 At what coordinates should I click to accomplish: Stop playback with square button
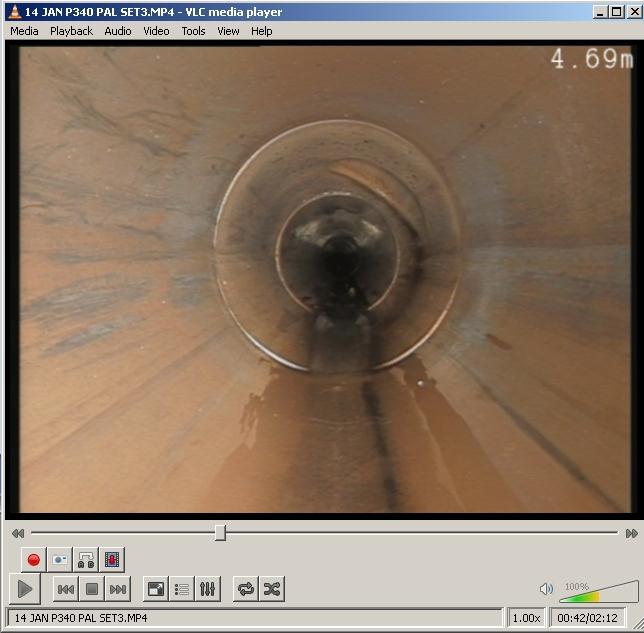pos(92,589)
